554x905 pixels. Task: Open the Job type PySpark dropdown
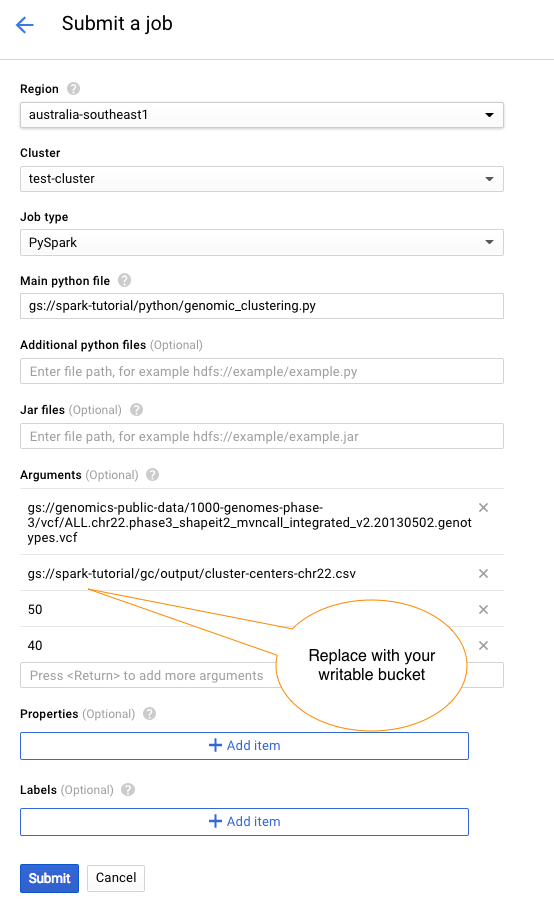tap(262, 242)
